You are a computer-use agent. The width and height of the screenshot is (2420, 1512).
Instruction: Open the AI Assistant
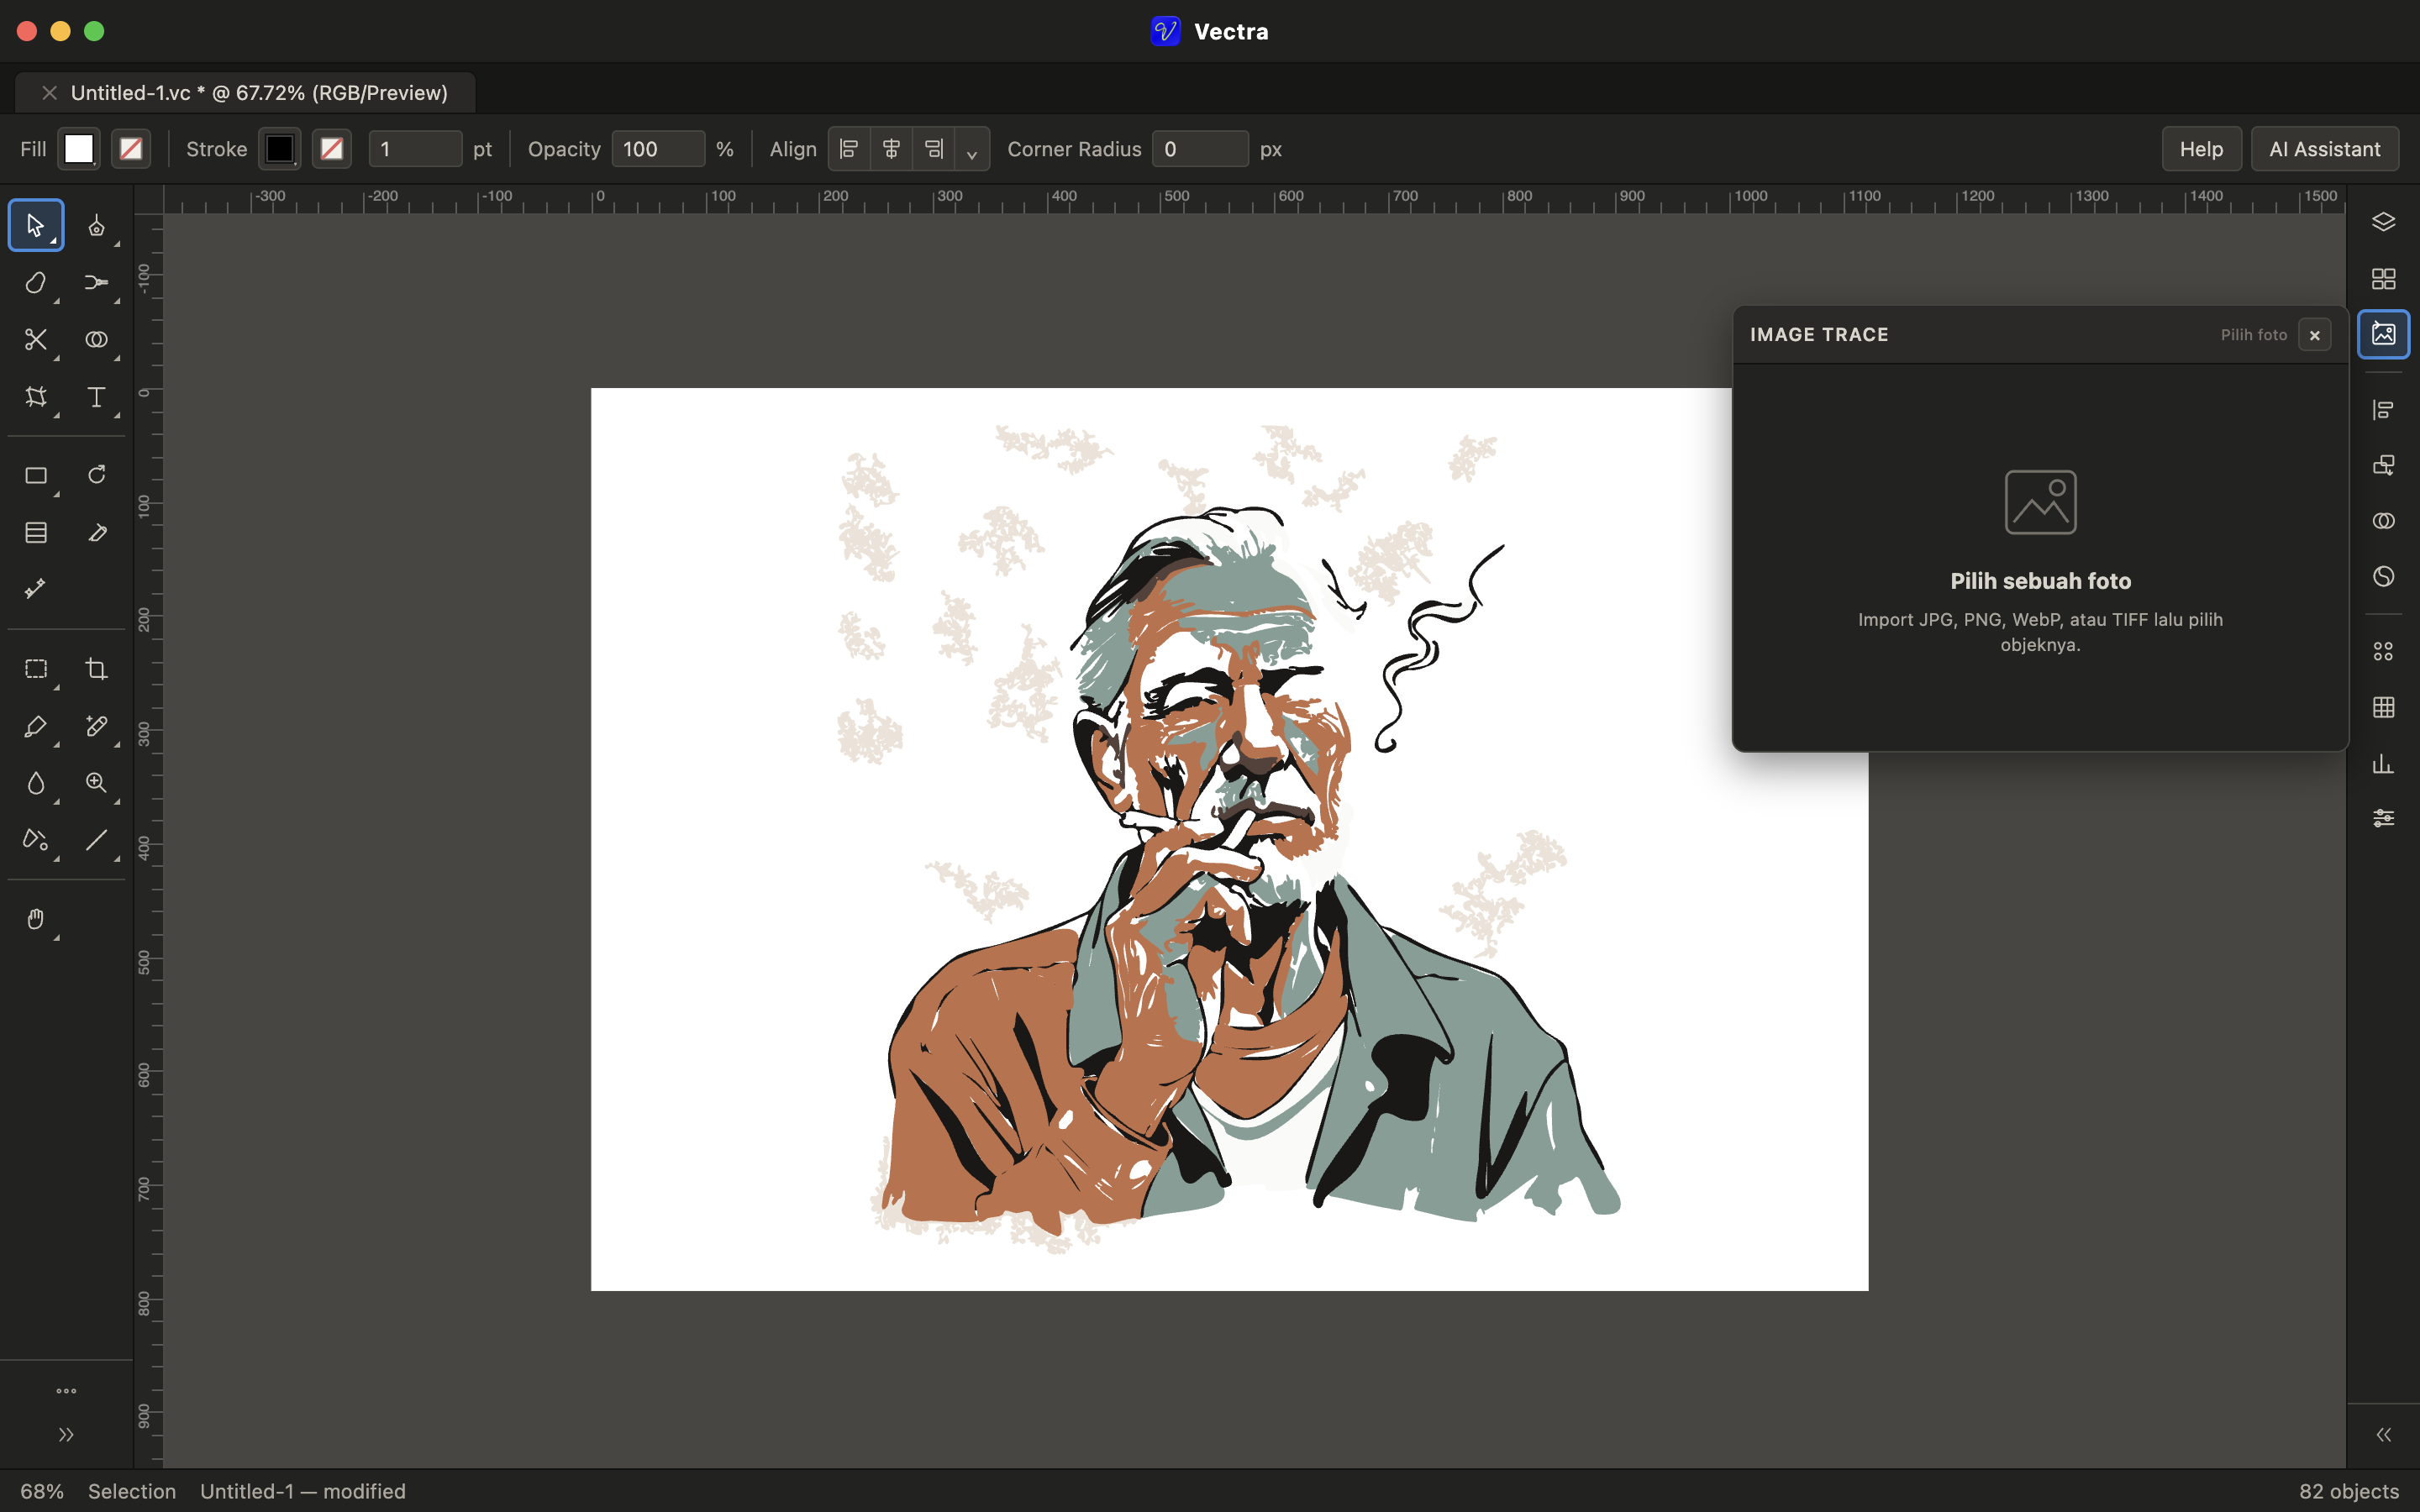[x=2324, y=149]
